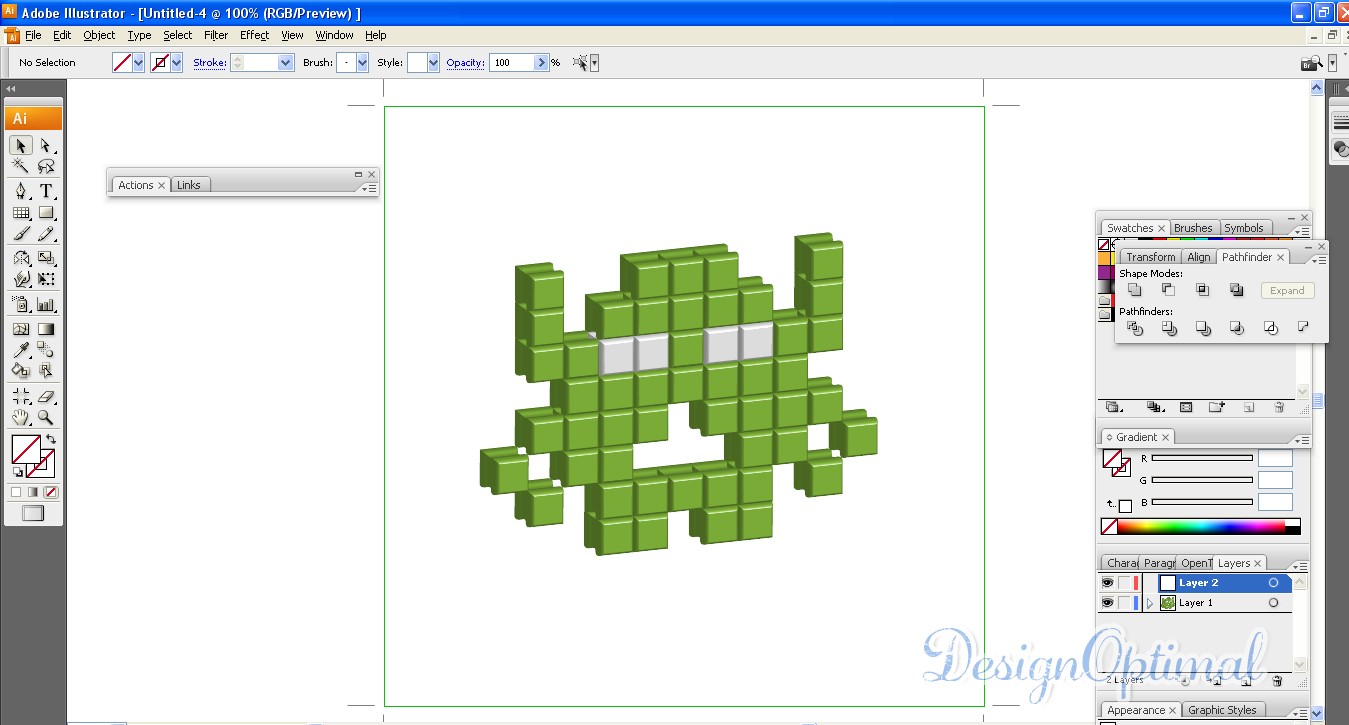Choose the Reflect tool
The image size is (1349, 725).
coord(21,258)
